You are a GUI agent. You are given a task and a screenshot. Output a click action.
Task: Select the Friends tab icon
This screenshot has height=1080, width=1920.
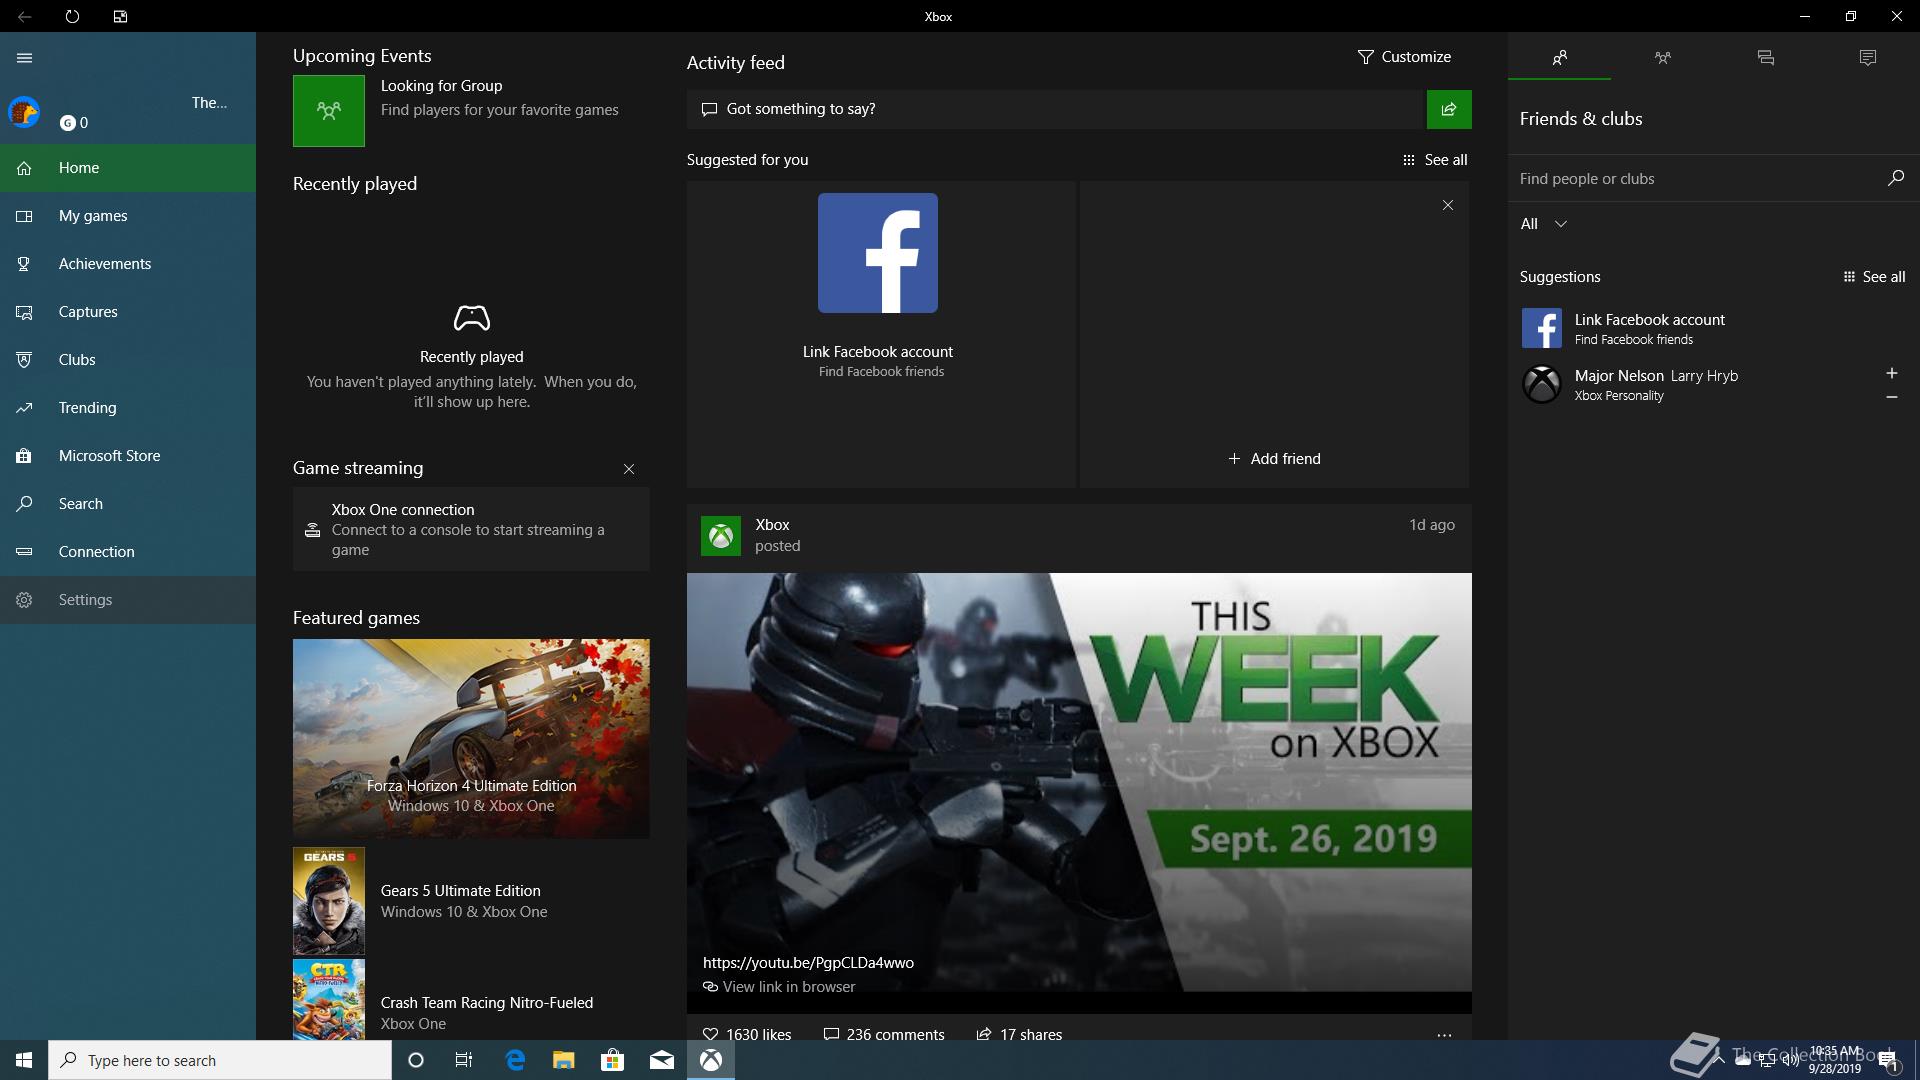[x=1560, y=57]
